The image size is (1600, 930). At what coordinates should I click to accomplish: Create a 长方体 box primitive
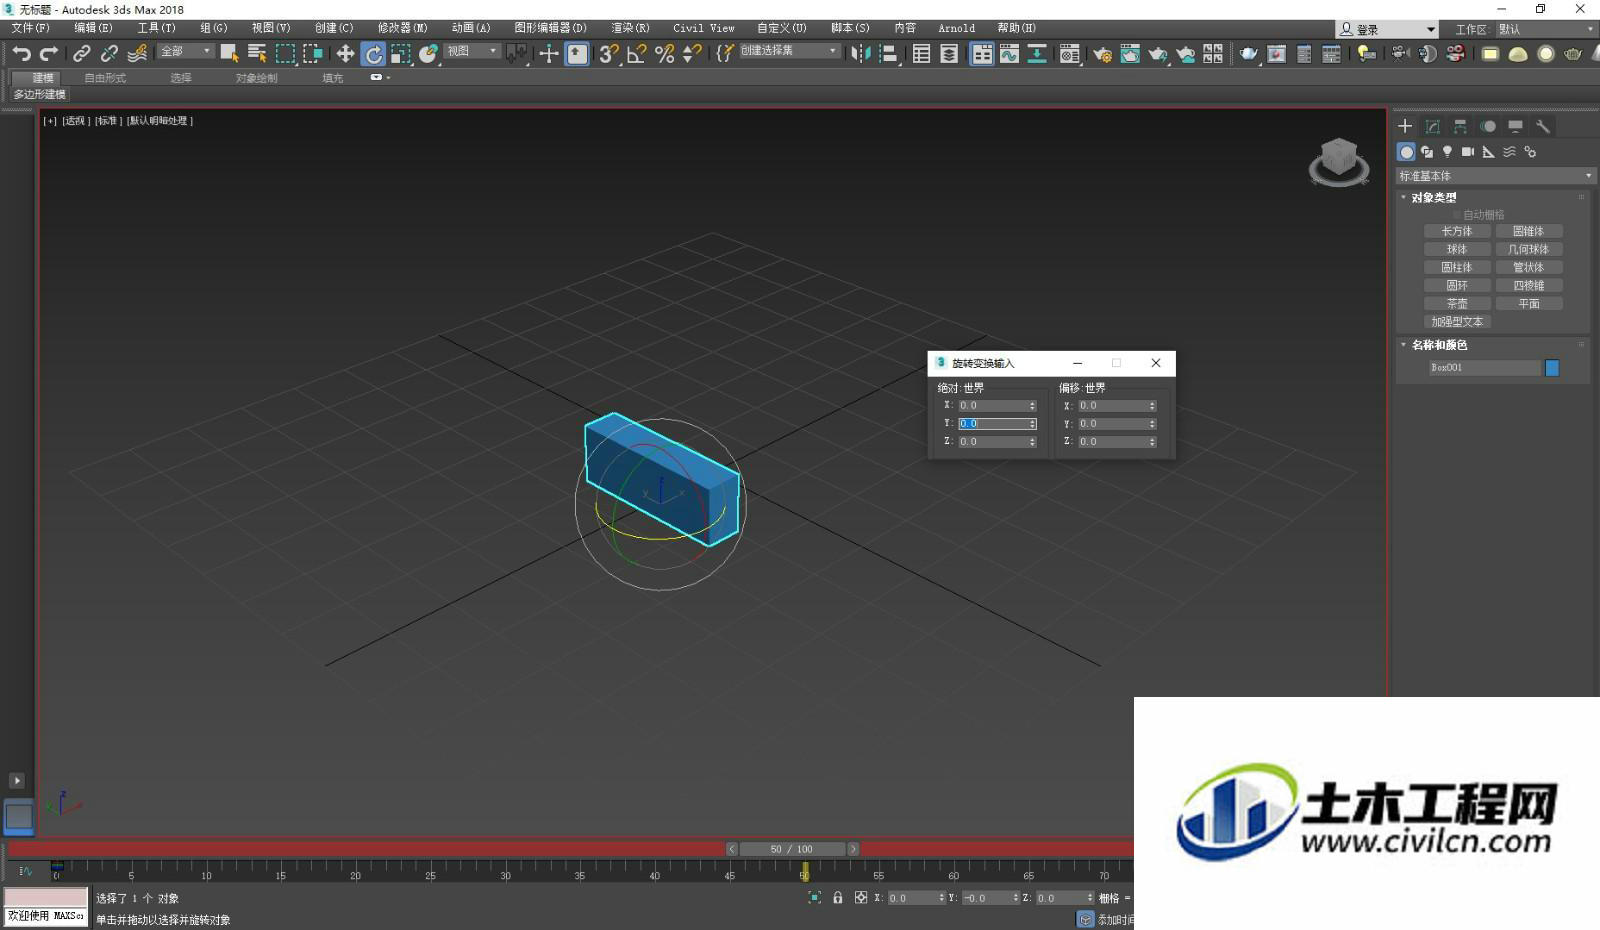click(x=1457, y=231)
